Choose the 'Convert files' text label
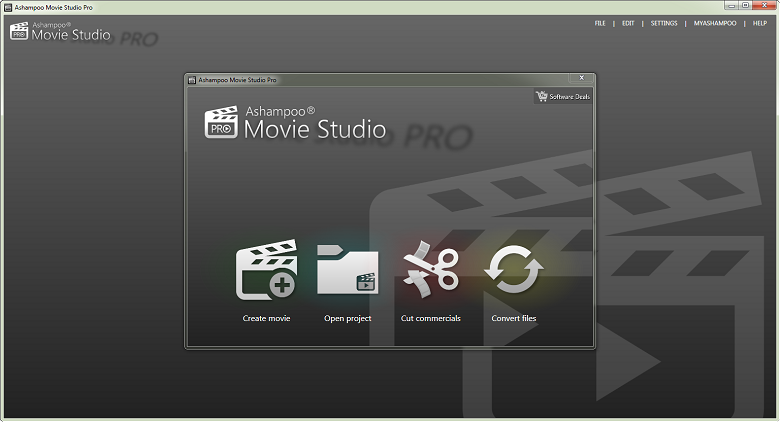The width and height of the screenshot is (780, 422). coord(513,319)
